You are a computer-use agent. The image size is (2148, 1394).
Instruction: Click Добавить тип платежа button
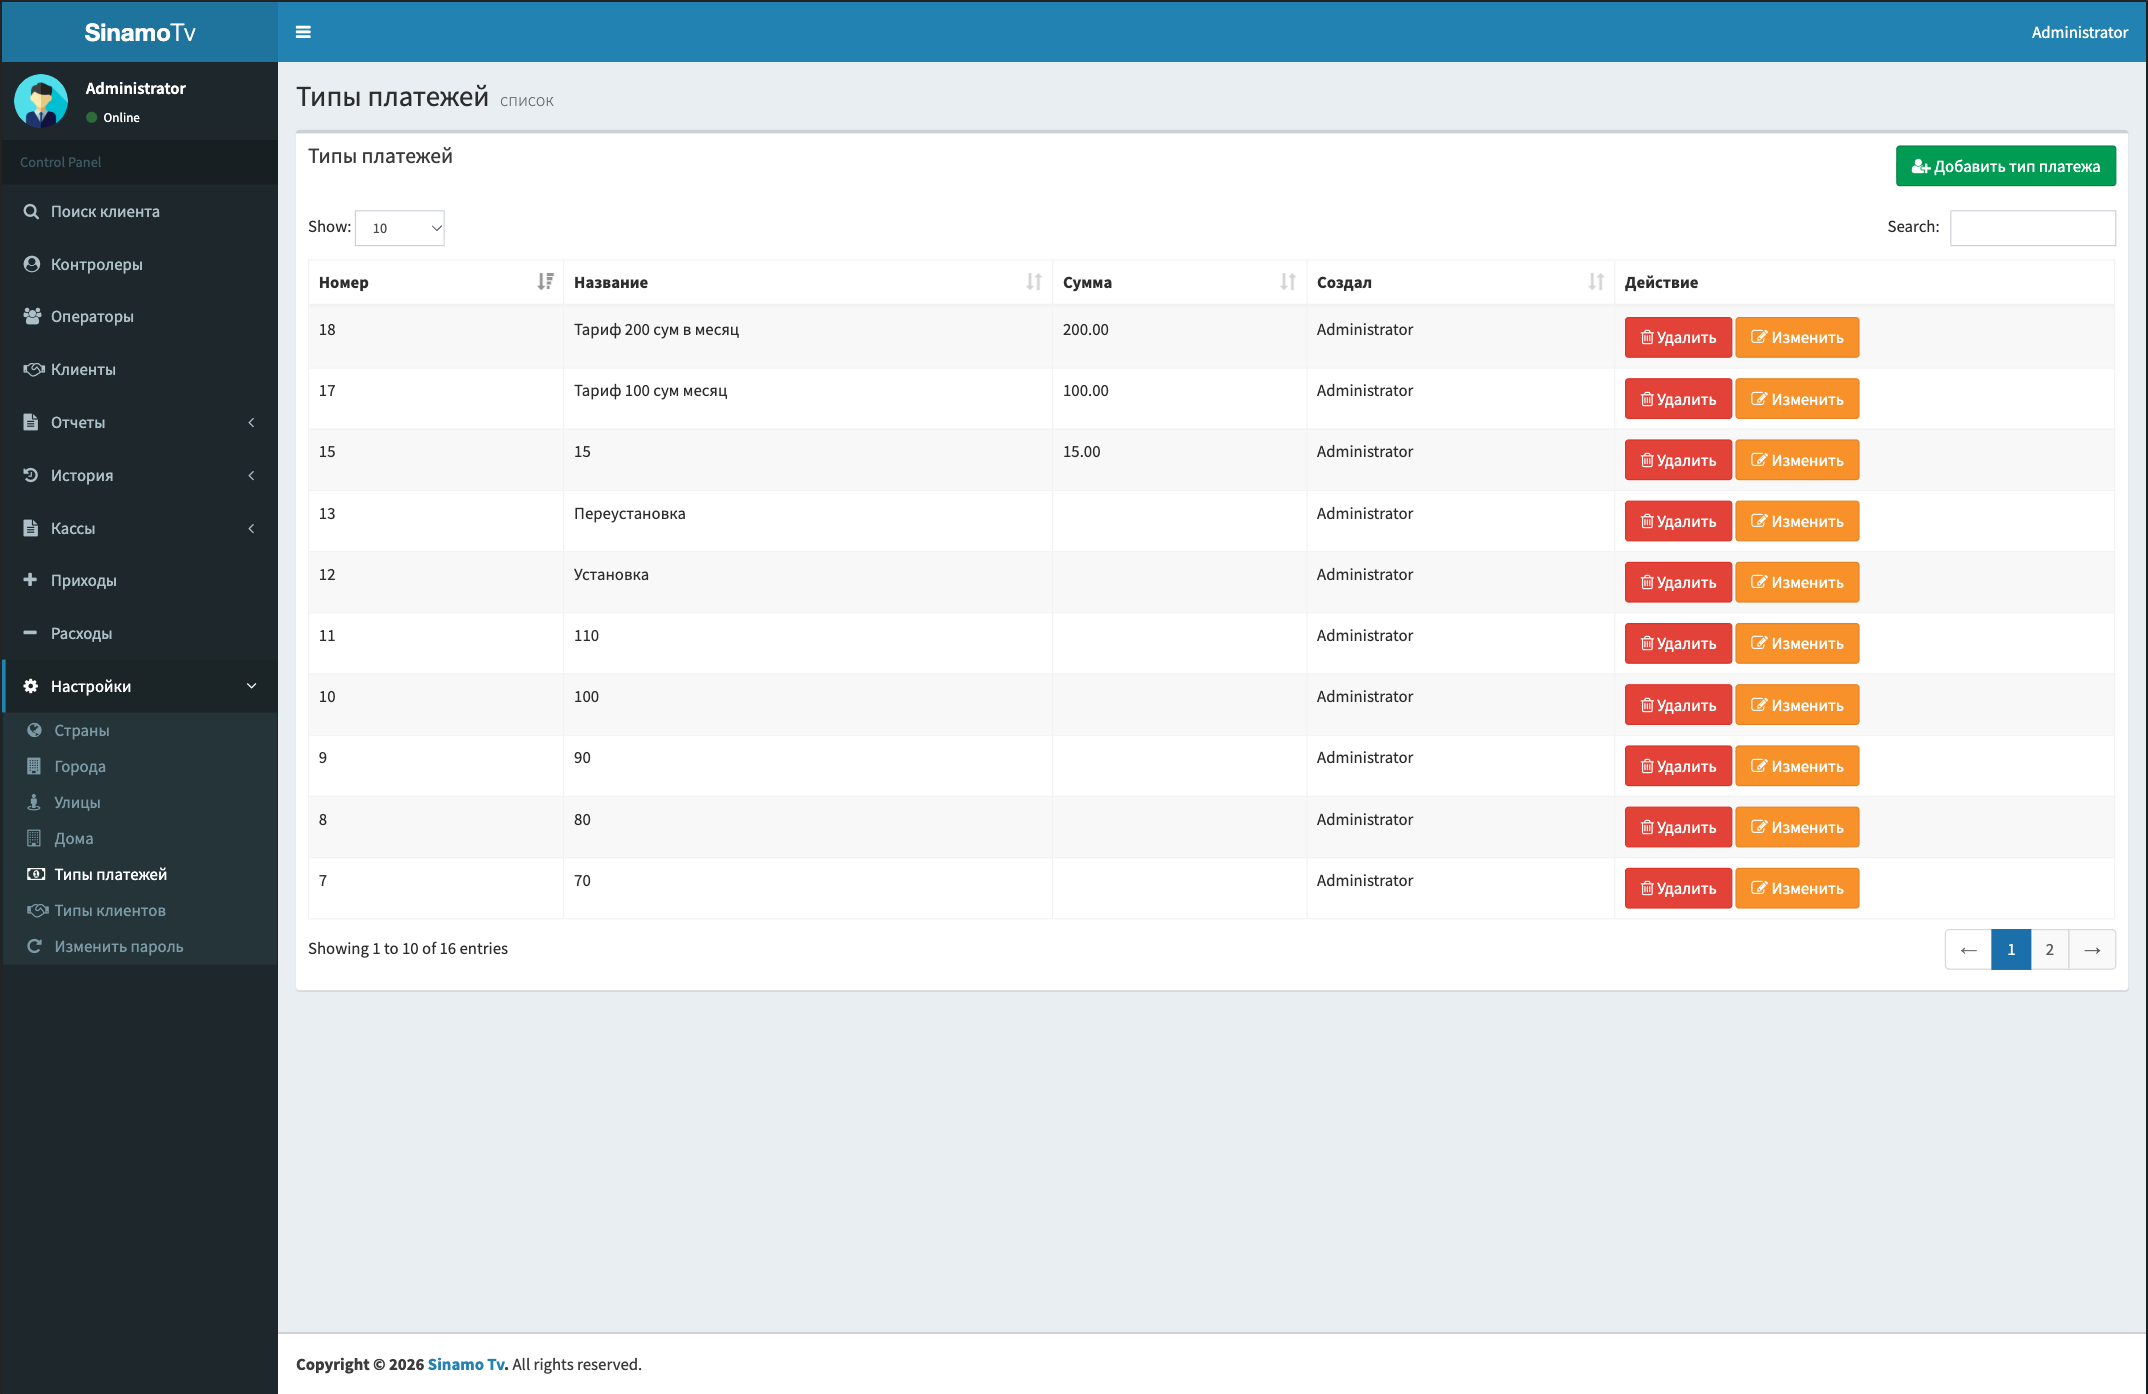2005,166
